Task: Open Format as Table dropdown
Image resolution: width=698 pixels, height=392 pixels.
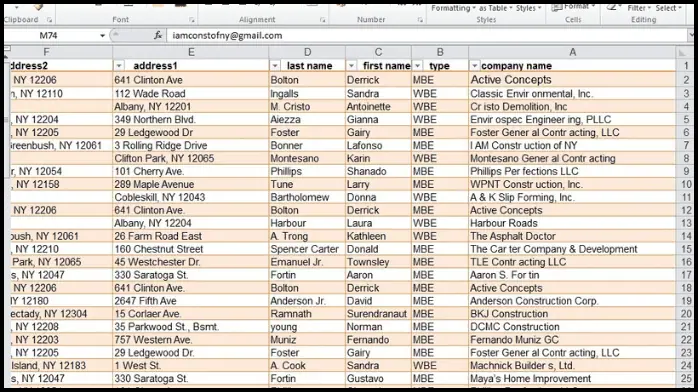Action: [x=495, y=8]
